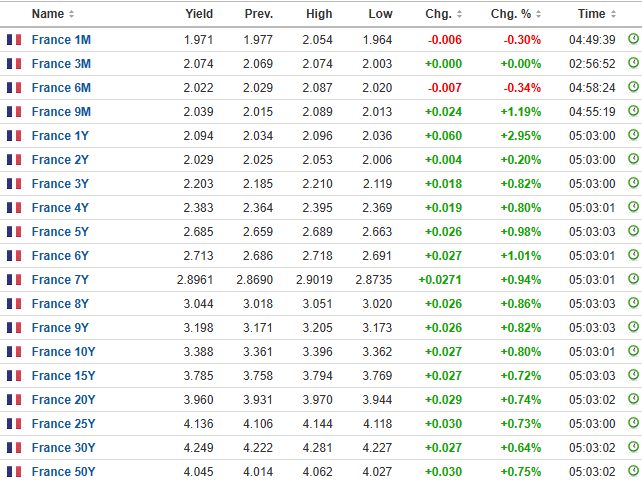
Task: Click the Yield column header
Action: pos(199,14)
